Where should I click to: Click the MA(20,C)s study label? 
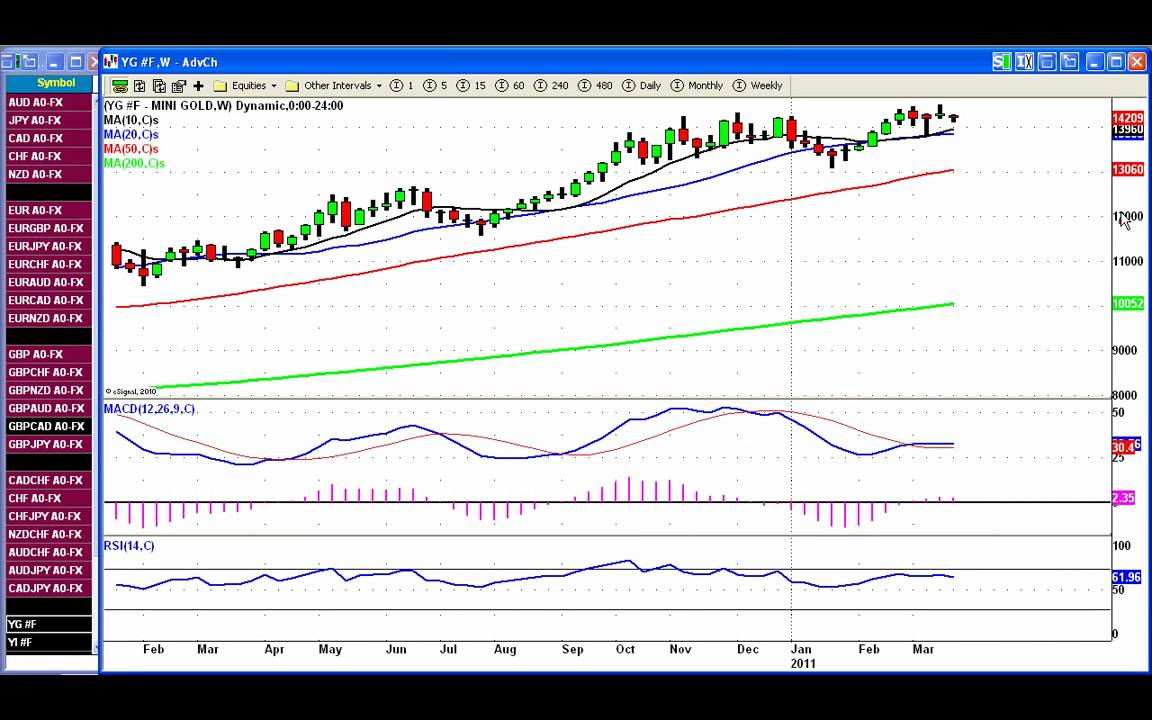tap(131, 134)
